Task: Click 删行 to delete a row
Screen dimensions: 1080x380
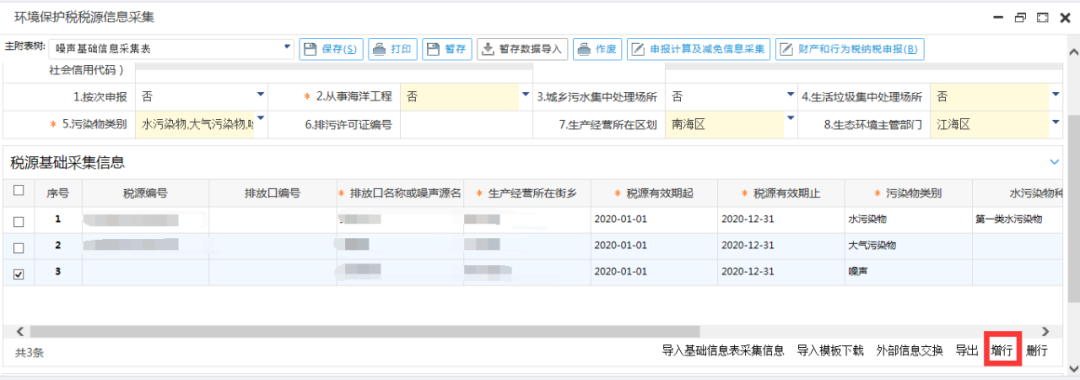Action: [1037, 350]
